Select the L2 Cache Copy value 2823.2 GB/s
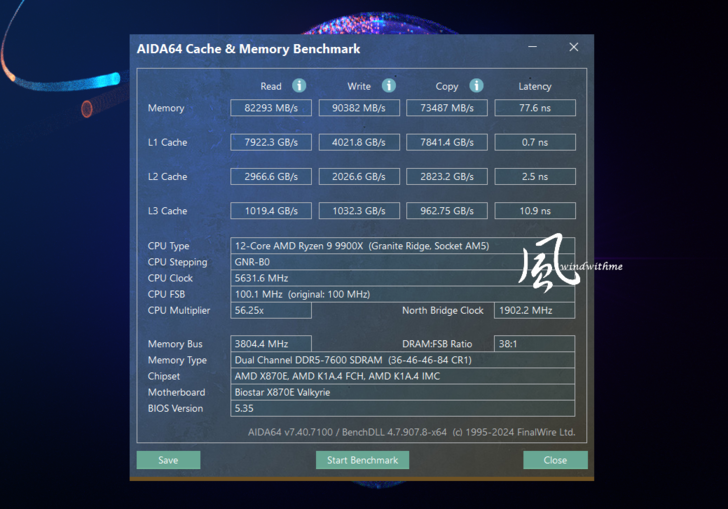The width and height of the screenshot is (728, 509). point(447,176)
